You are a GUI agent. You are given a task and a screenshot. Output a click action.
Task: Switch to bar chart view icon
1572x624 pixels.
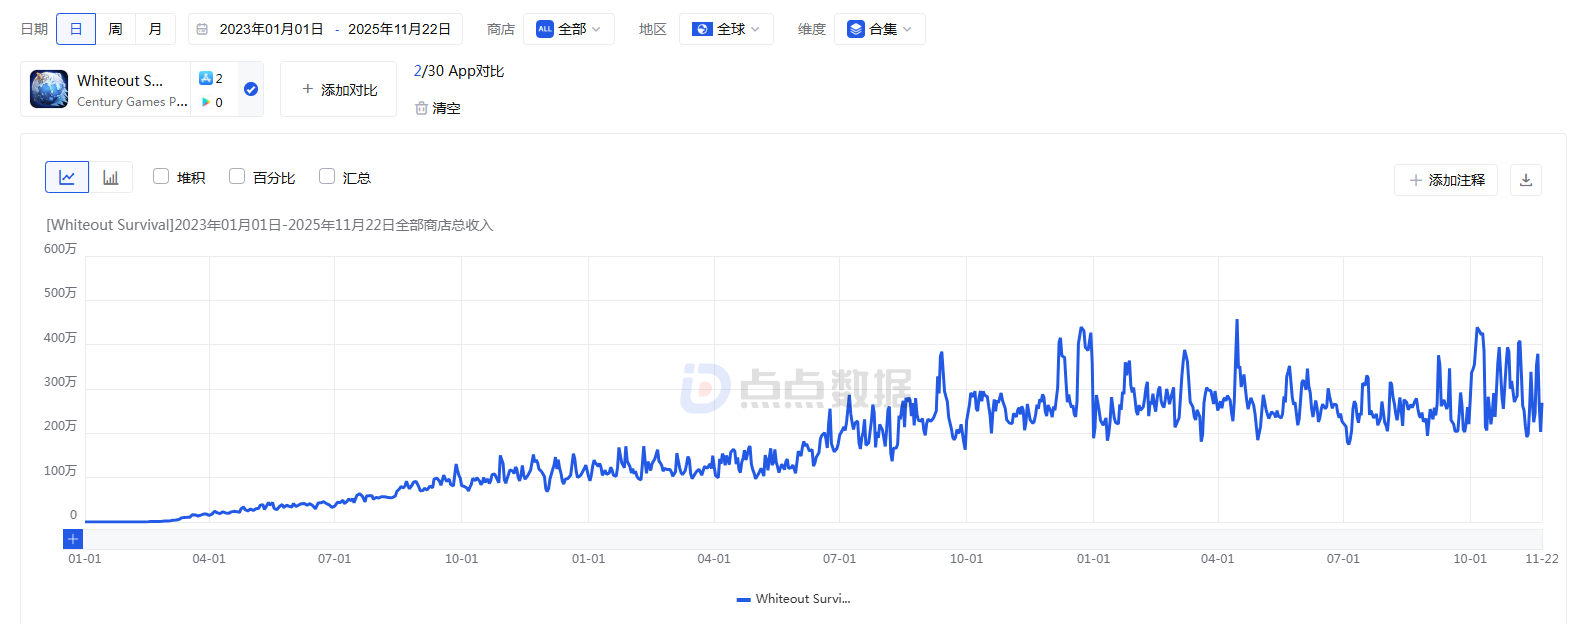coord(111,177)
